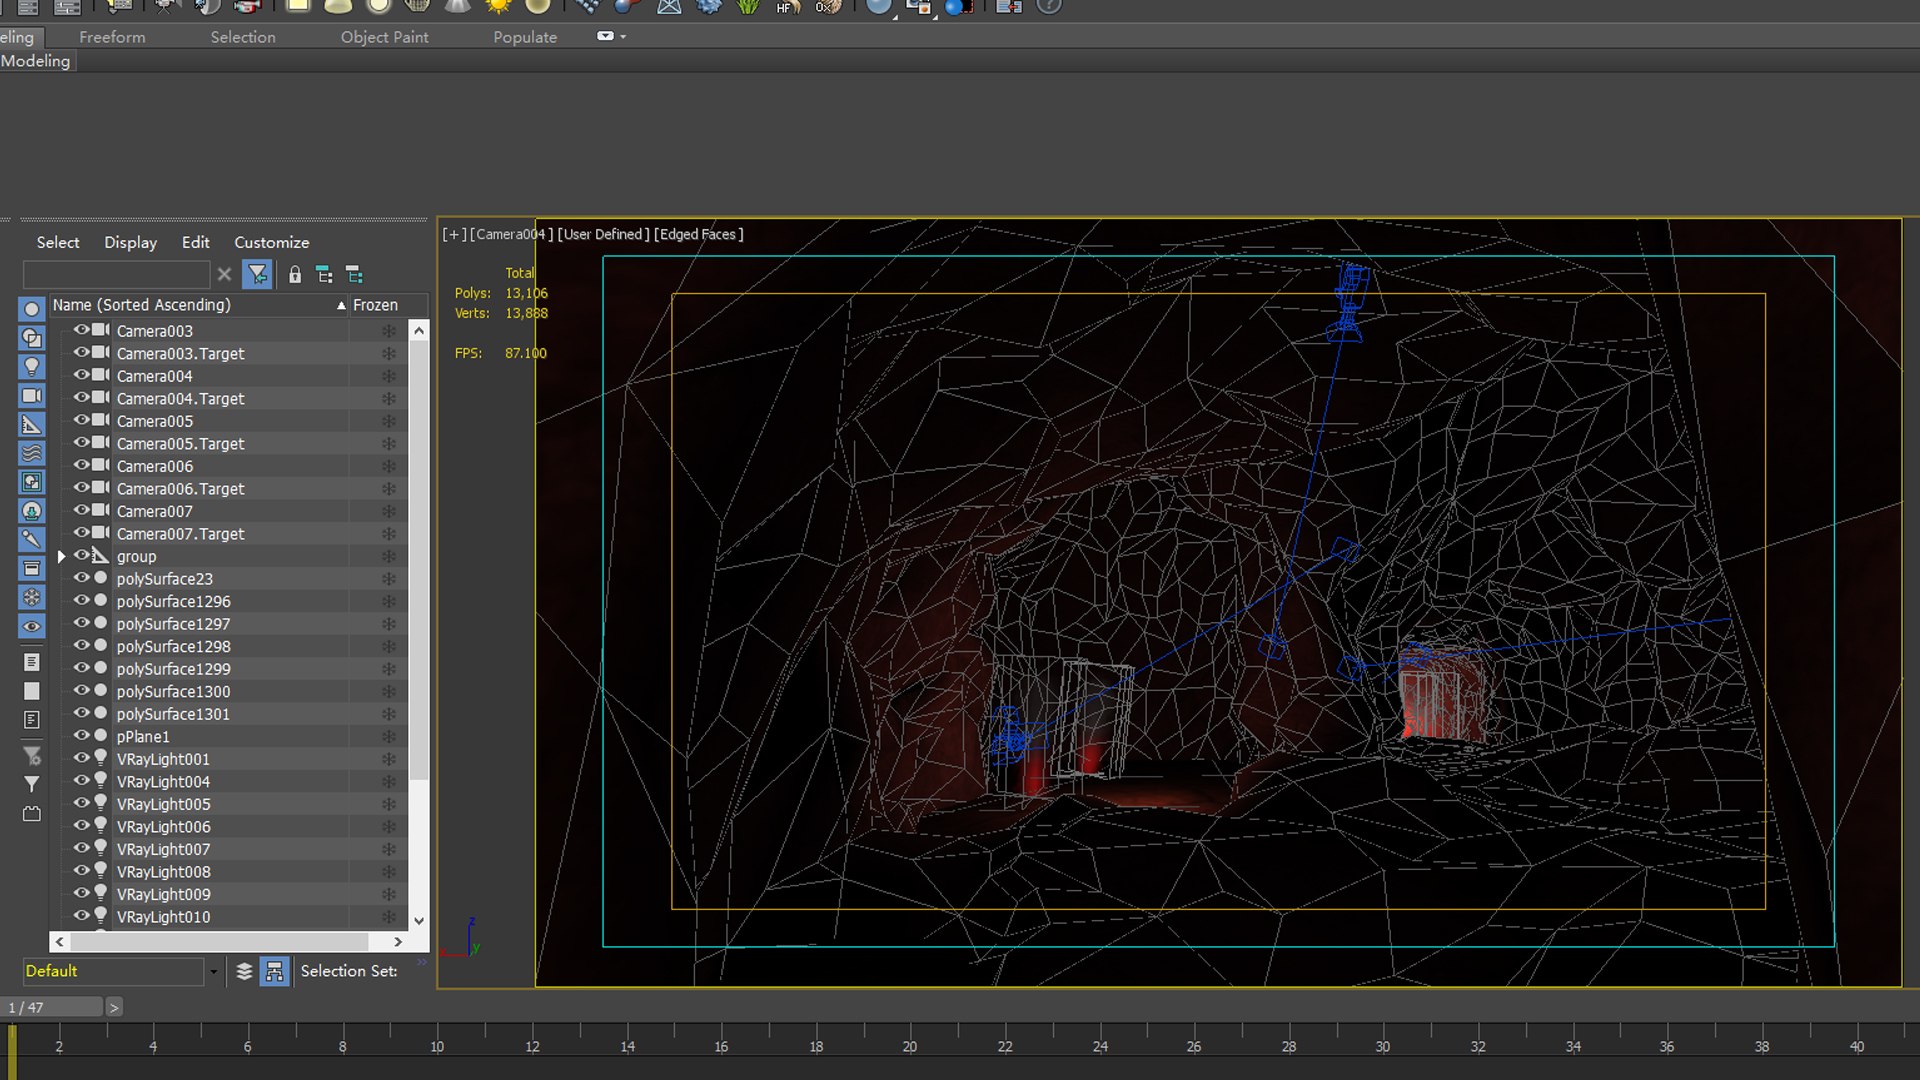This screenshot has height=1080, width=1920.
Task: Switch to sort by layer stack icon
Action: (244, 971)
